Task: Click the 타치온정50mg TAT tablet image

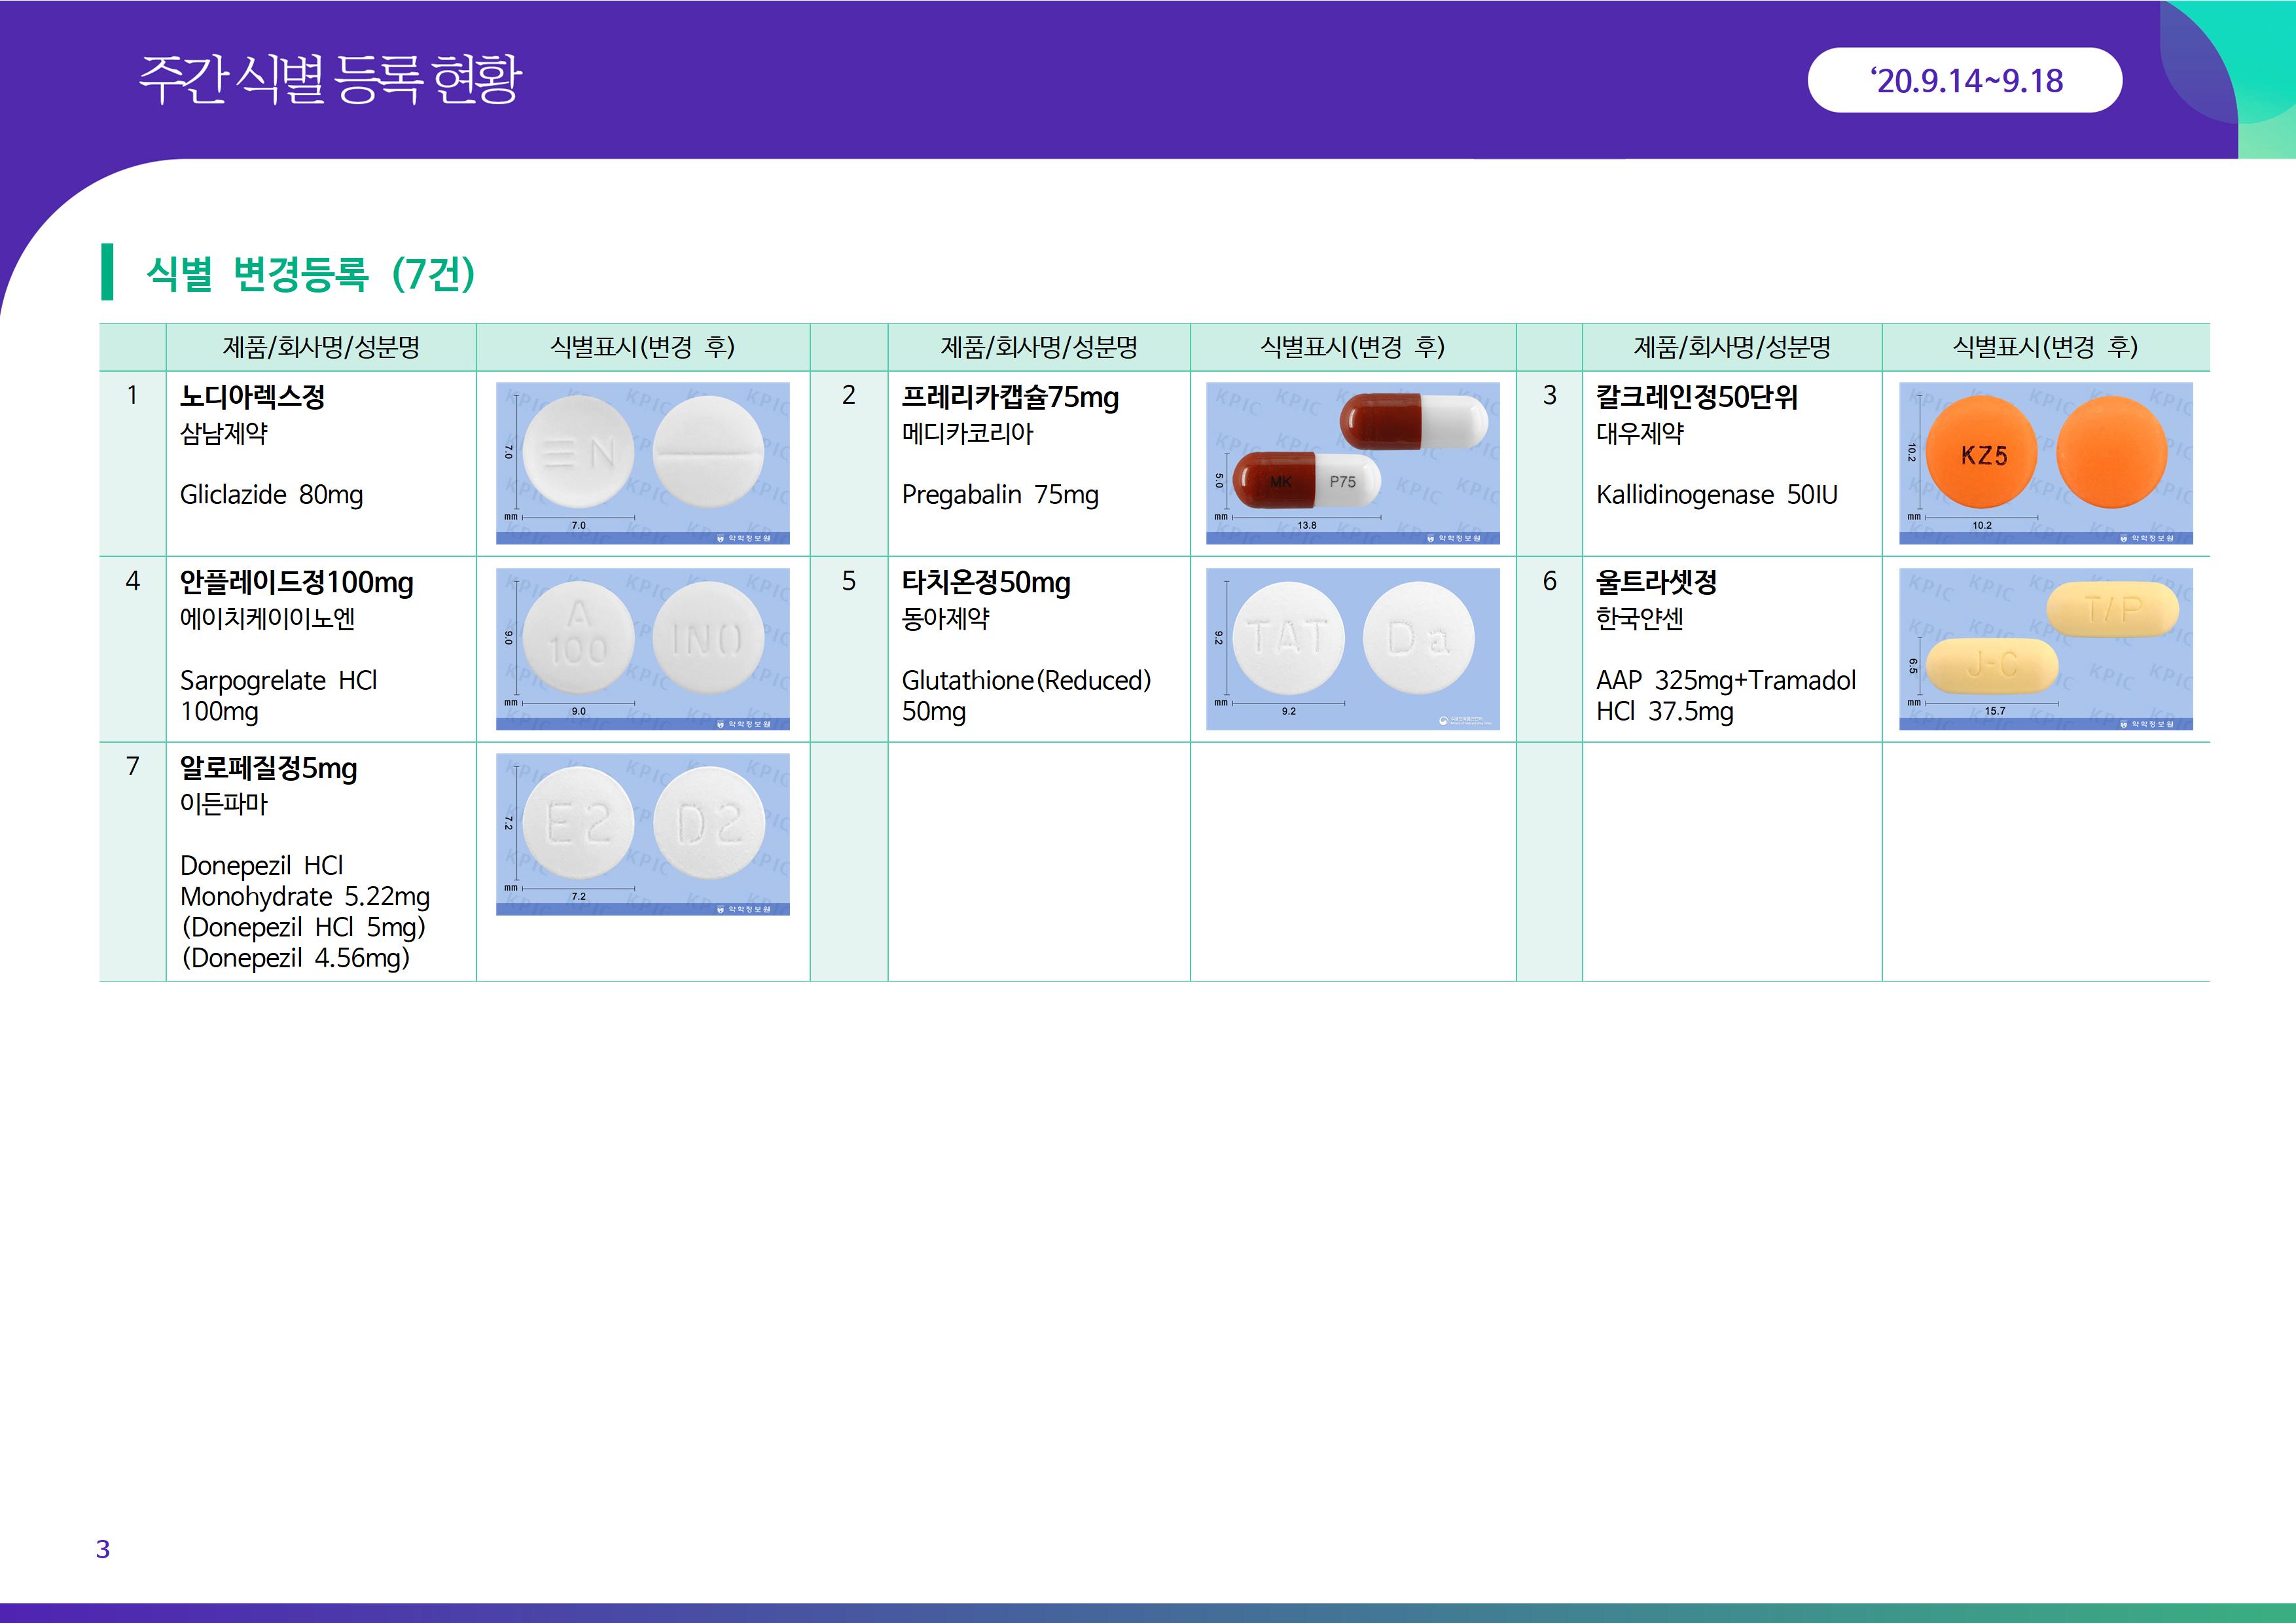Action: coord(1352,648)
